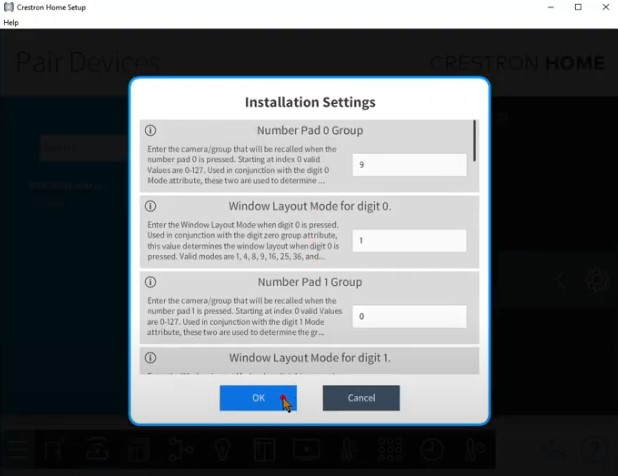Click the "Number Pad 0 Group" heading
The height and width of the screenshot is (476, 618).
coord(310,130)
